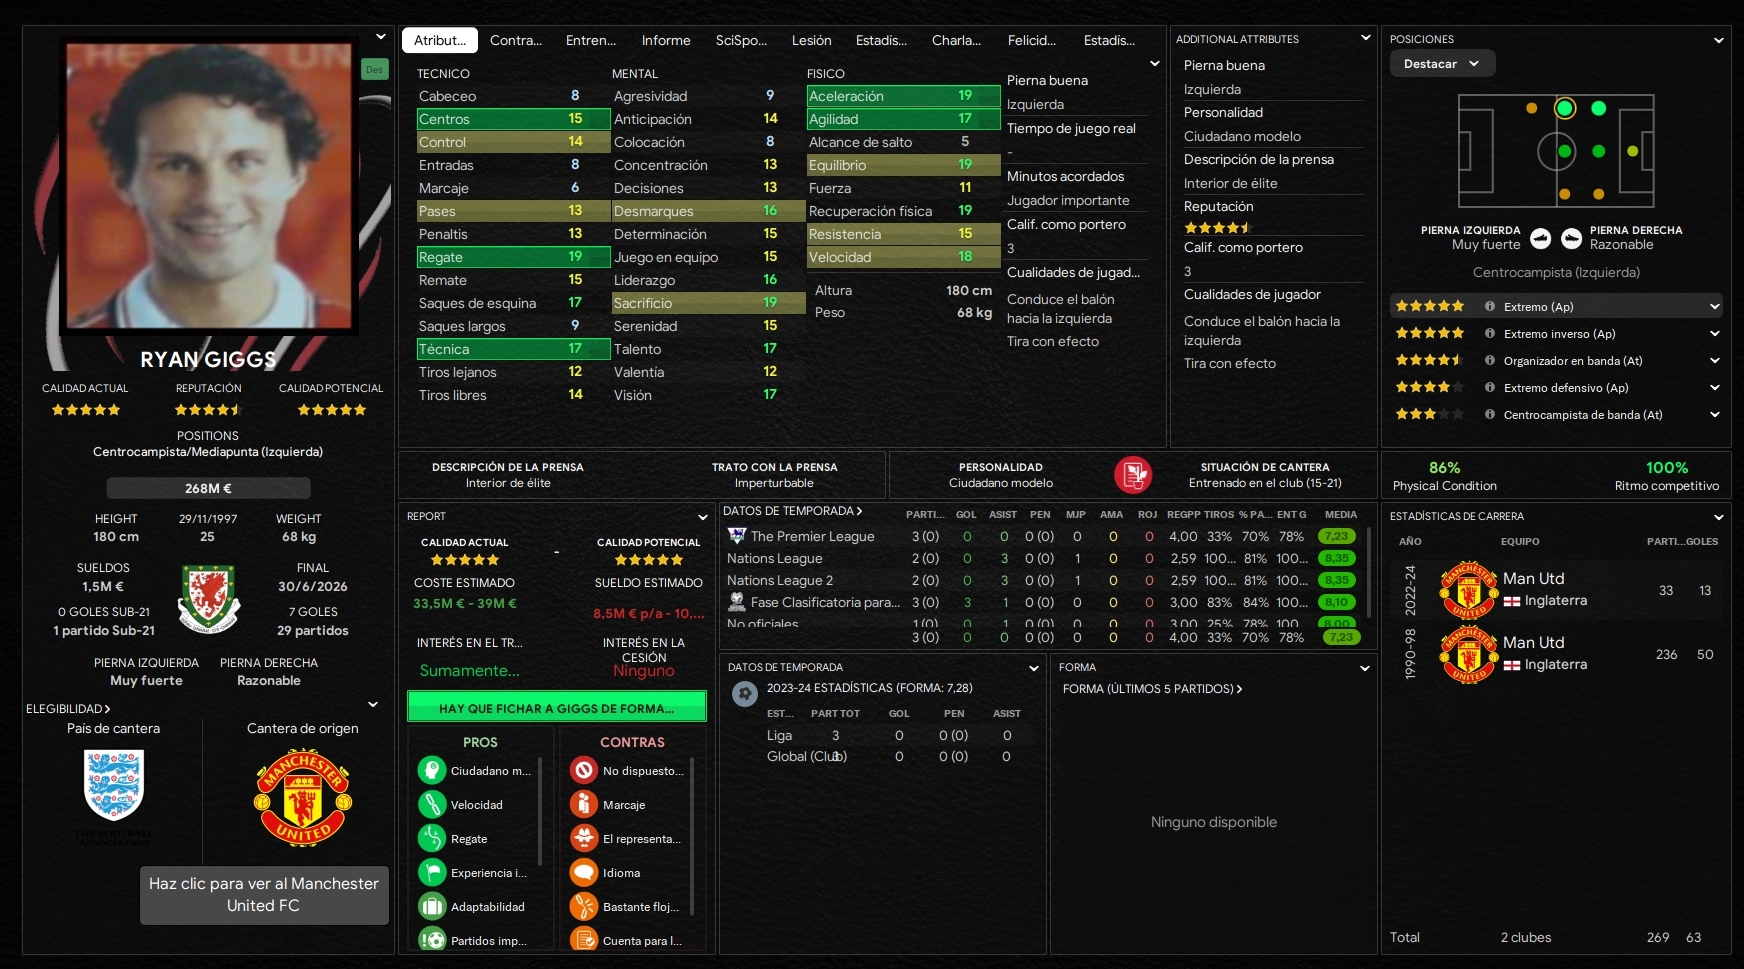Screen dimensions: 1744x969
Task: Click the Datos de Temporada link header
Action: [792, 512]
